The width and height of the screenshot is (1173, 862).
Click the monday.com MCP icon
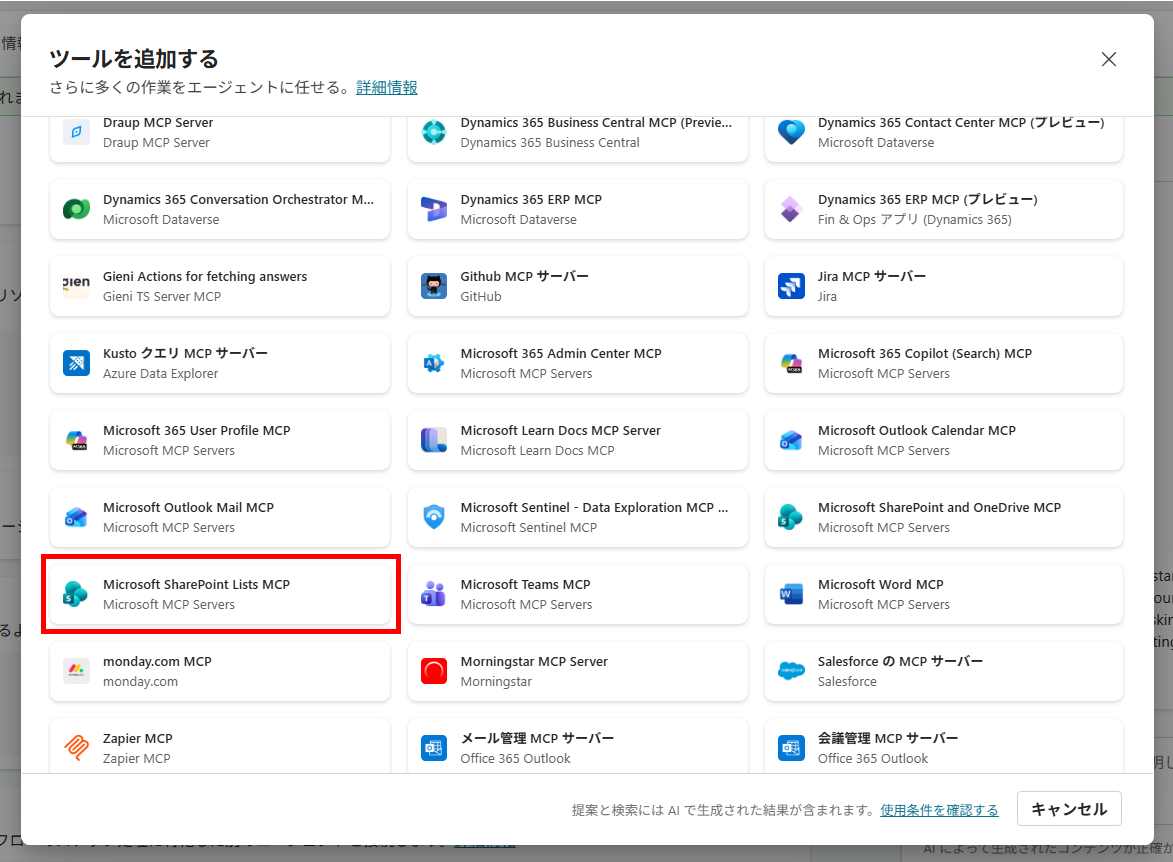pyautogui.click(x=76, y=672)
